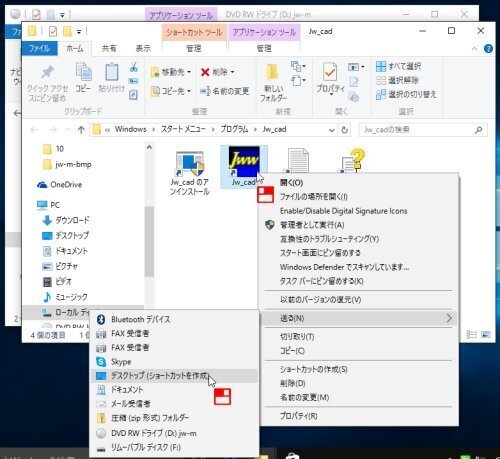
Task: Switch to the 表示 ribbon tab
Action: click(x=143, y=49)
